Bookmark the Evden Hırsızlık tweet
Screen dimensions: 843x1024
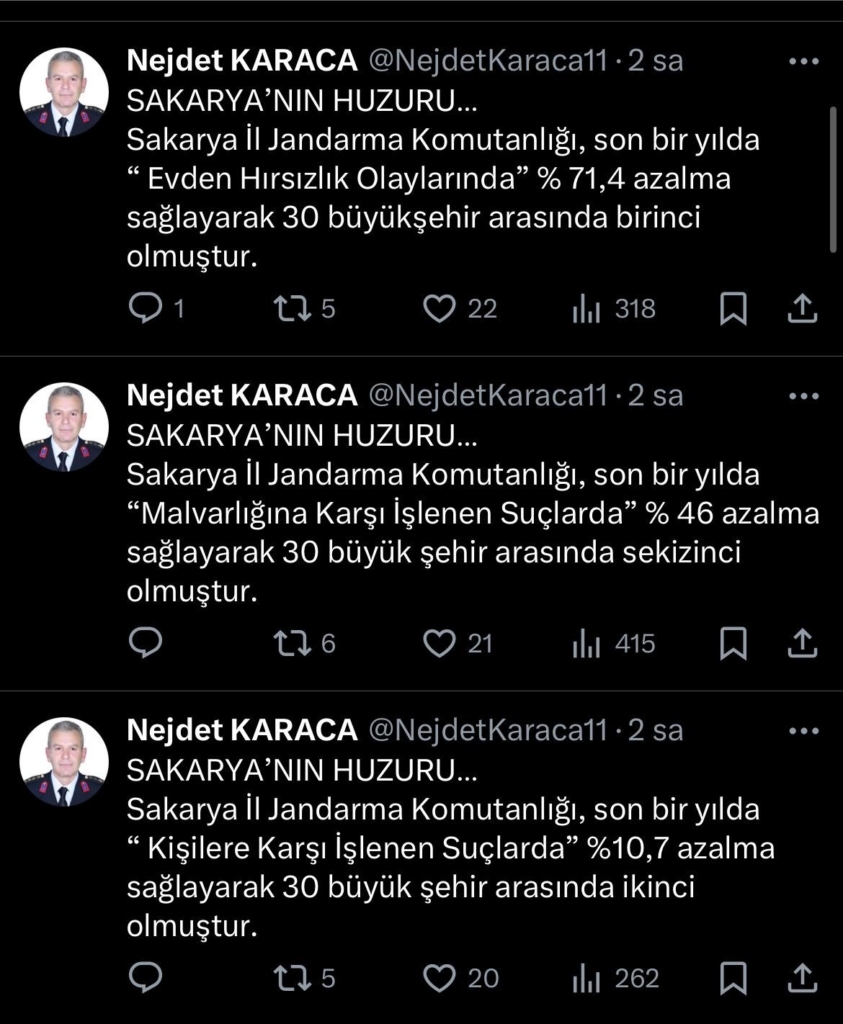733,310
